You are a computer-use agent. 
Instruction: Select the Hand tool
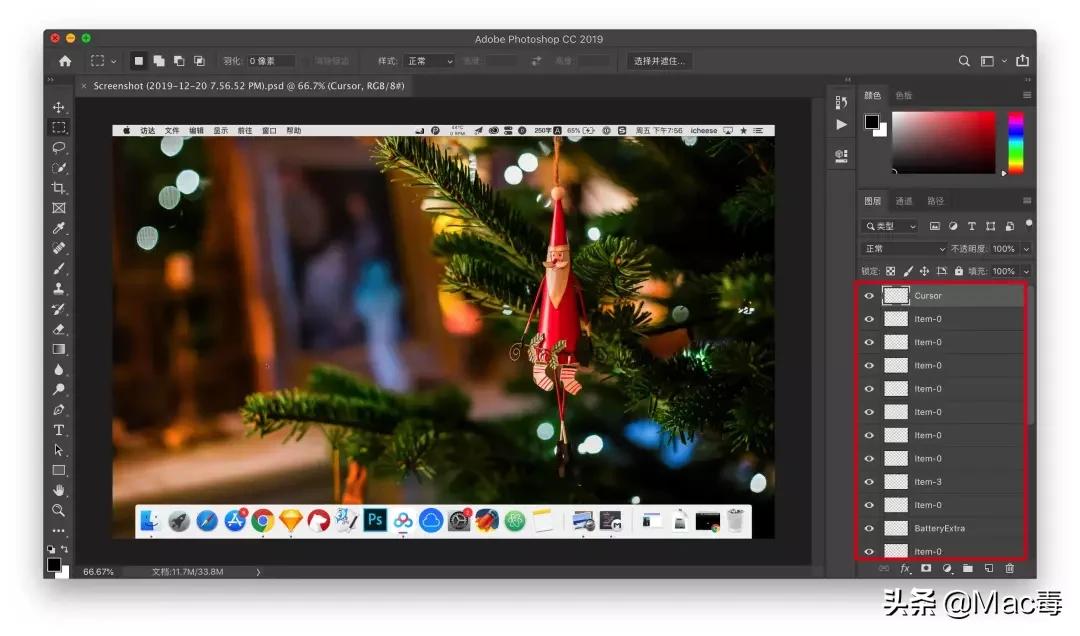click(59, 490)
